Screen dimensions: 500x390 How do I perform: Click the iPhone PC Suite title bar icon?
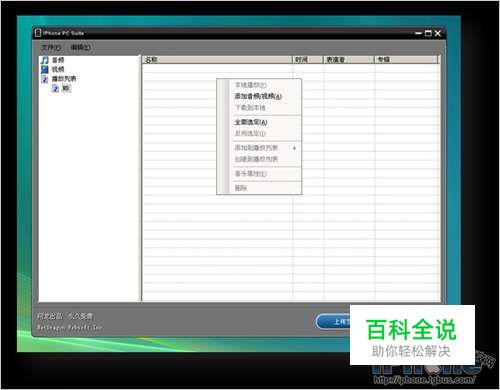click(x=38, y=33)
